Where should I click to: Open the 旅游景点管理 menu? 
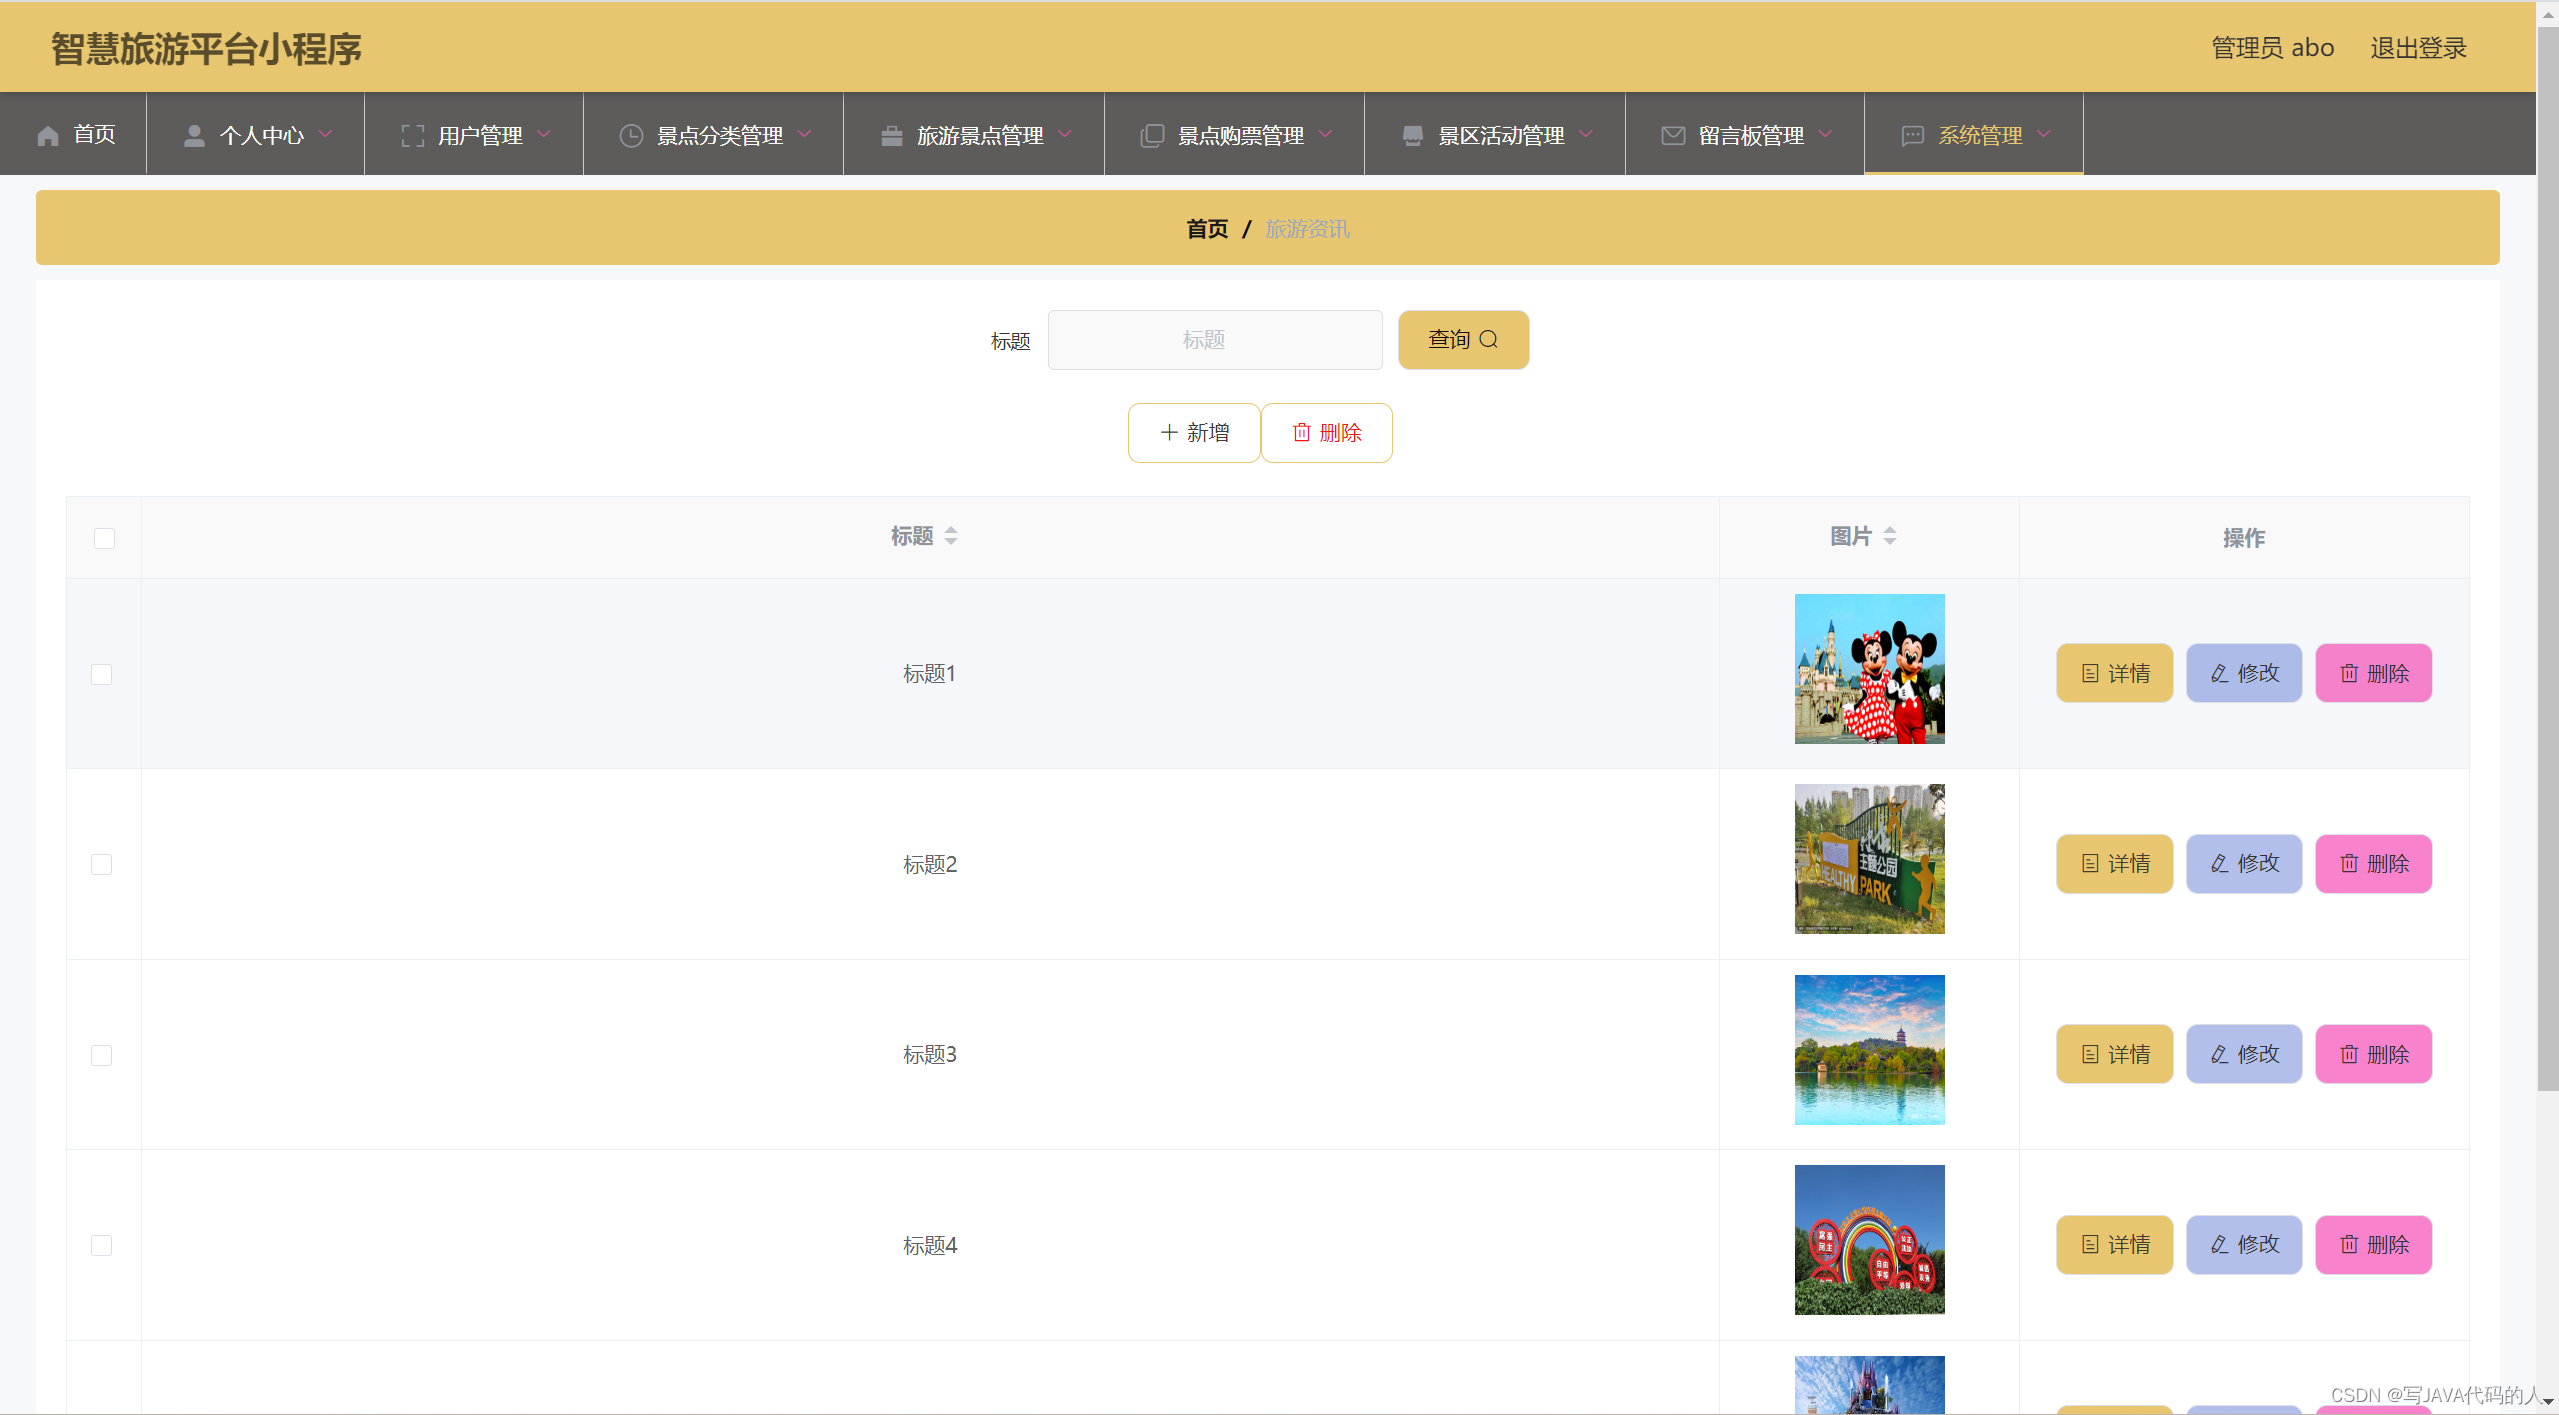(x=974, y=134)
